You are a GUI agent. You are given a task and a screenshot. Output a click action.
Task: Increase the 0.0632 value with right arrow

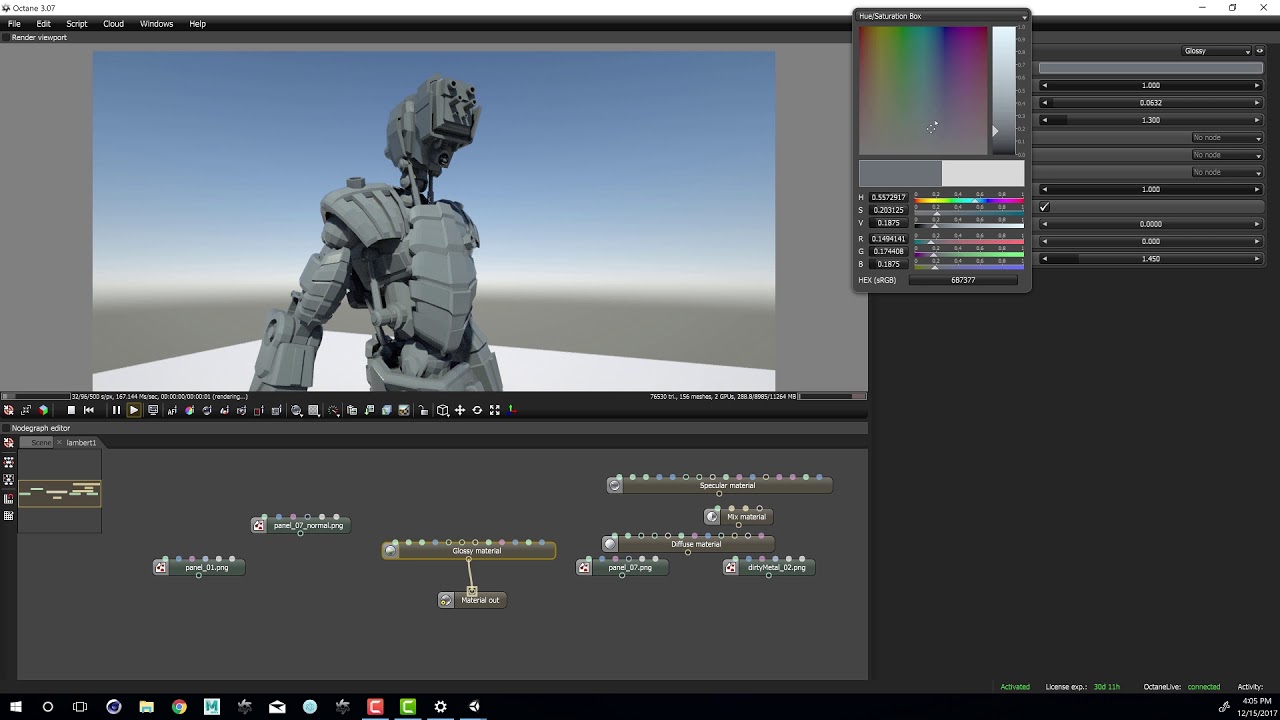[x=1257, y=103]
